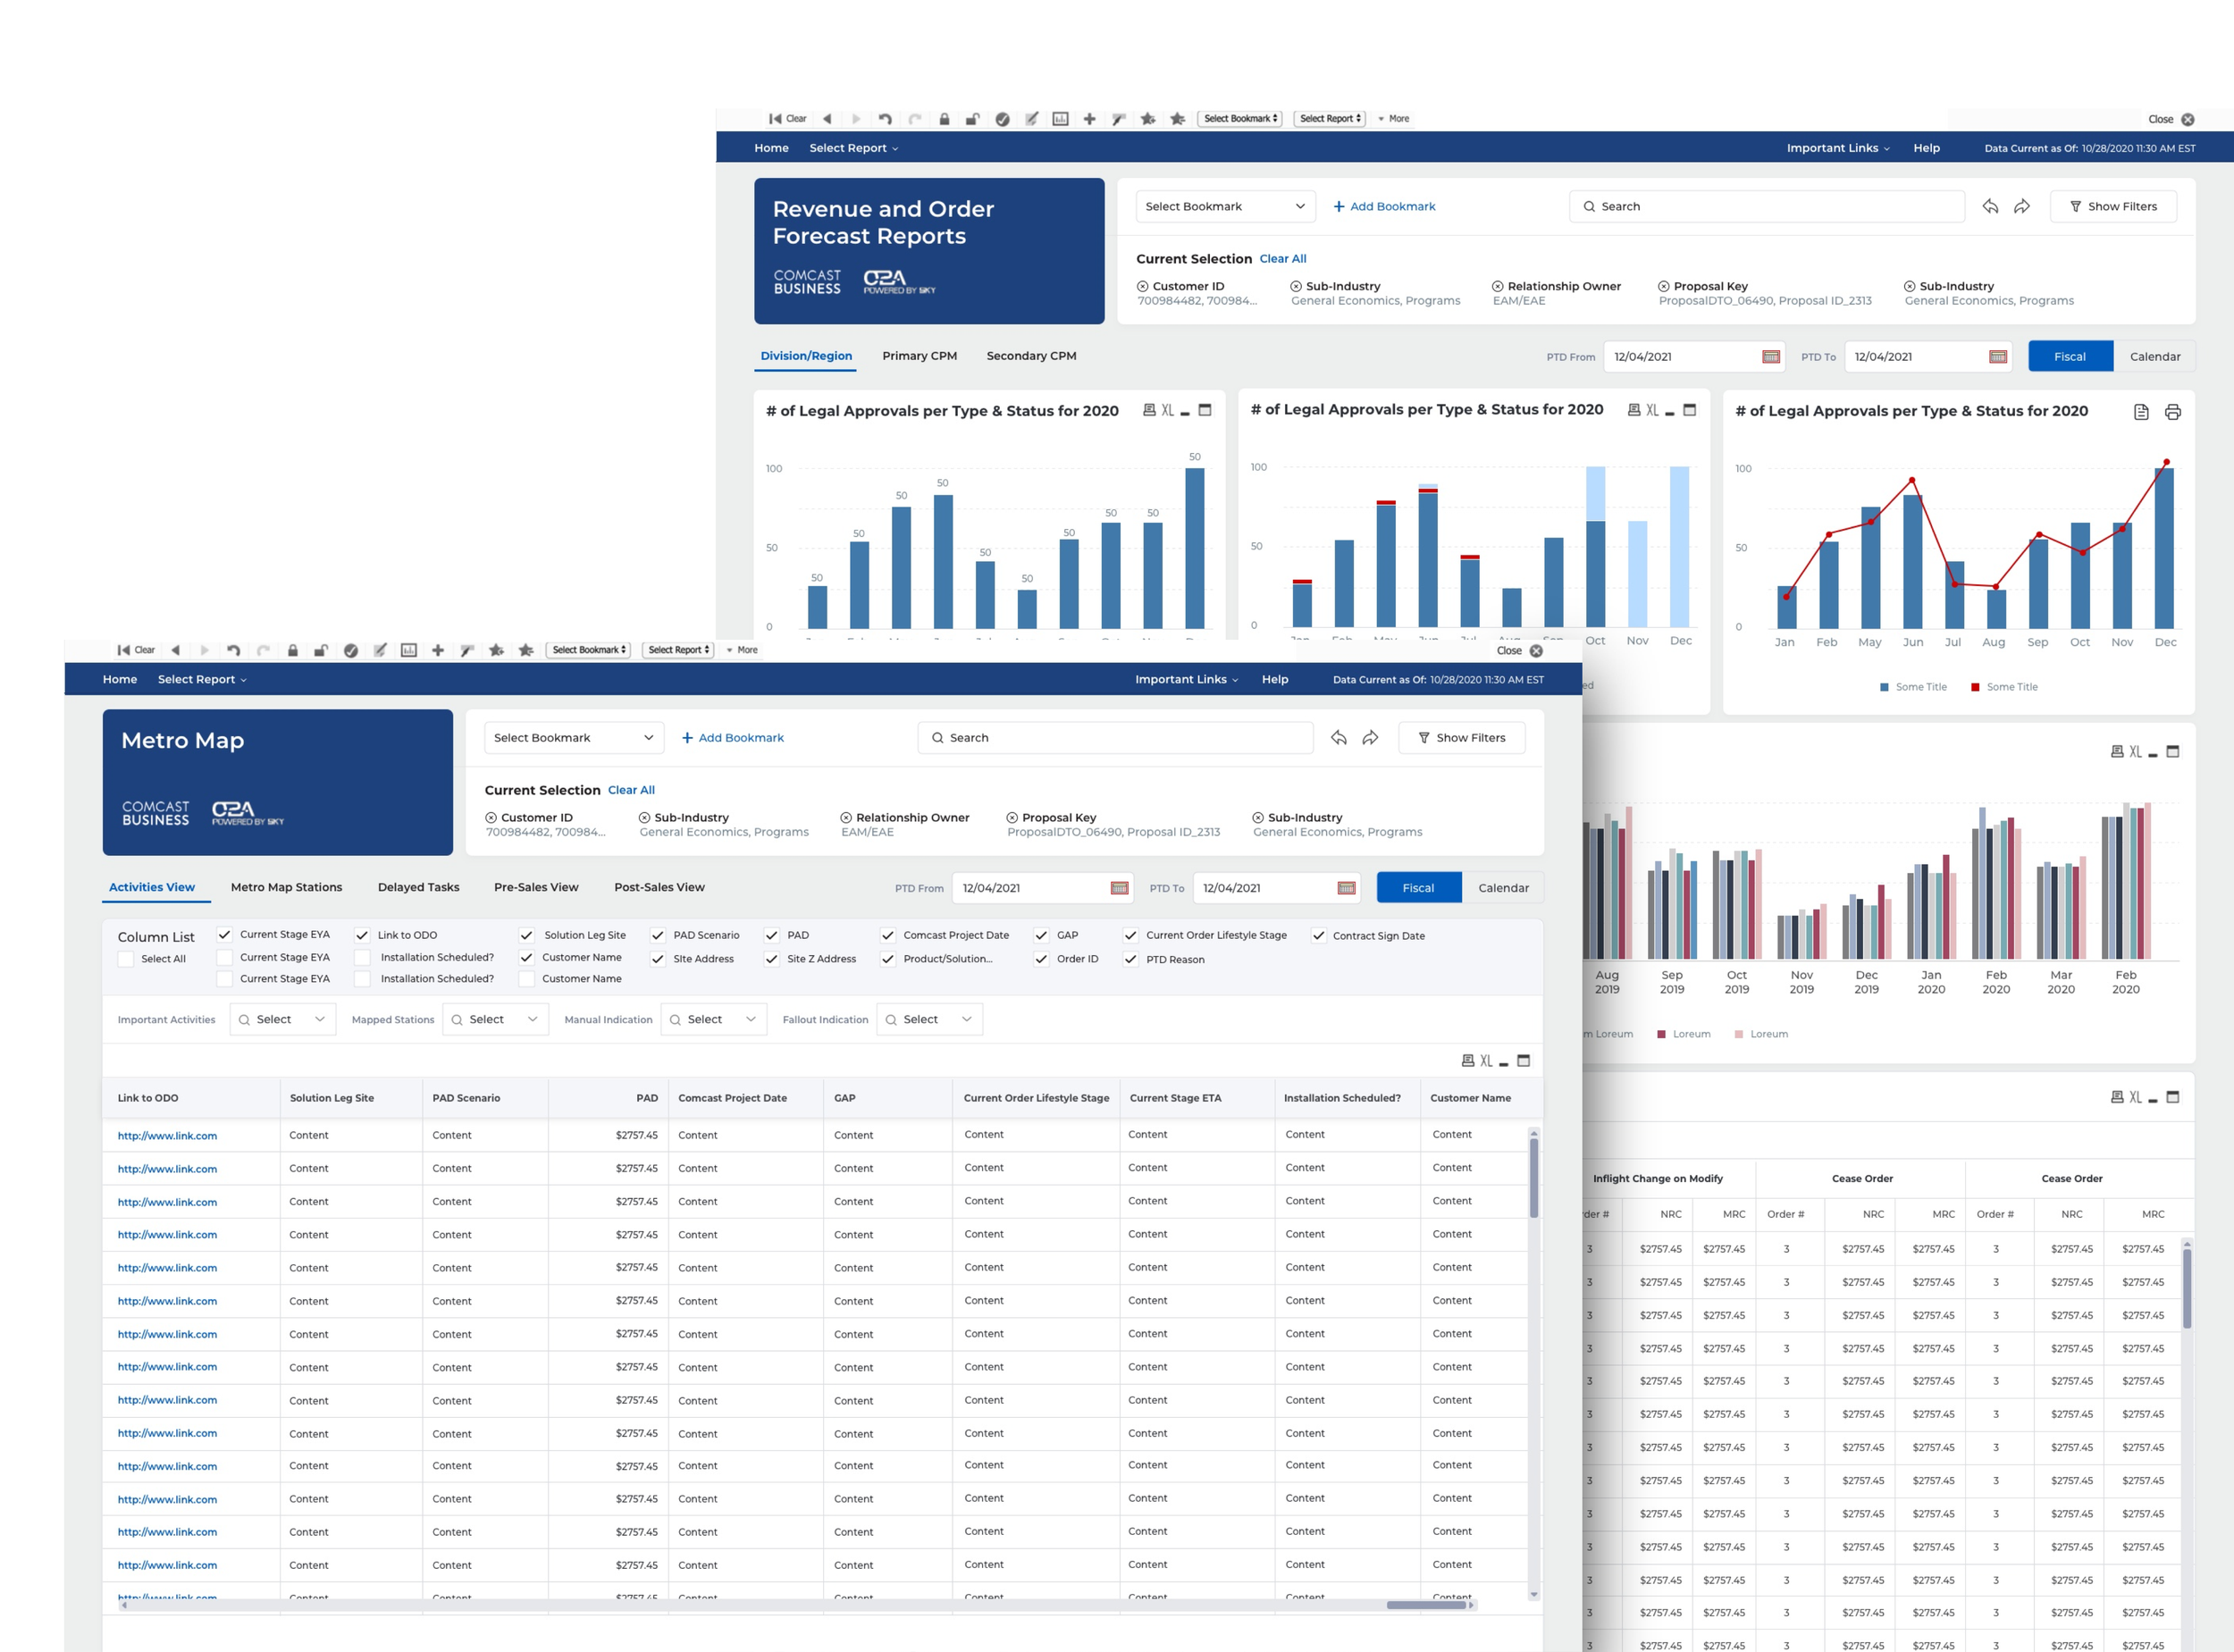Click the XL export icon above Metro Map table
This screenshot has width=2234, height=1652.
[x=1486, y=1061]
